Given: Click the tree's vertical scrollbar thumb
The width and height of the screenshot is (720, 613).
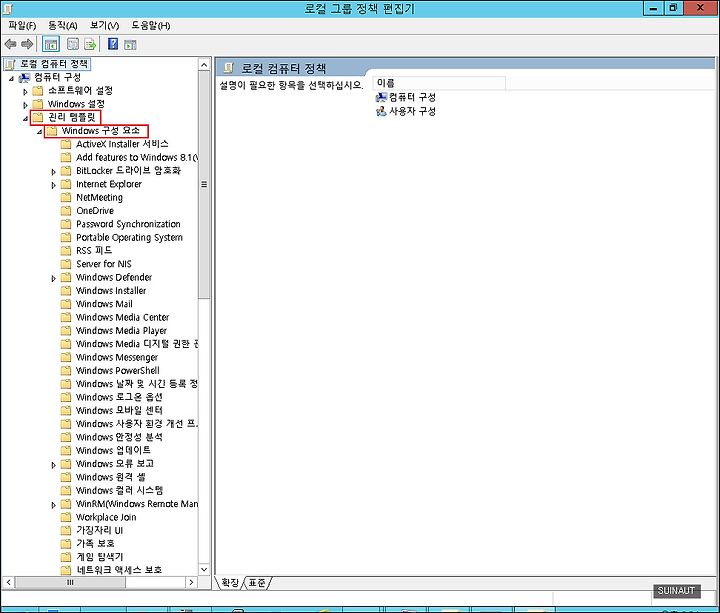Looking at the screenshot, I should tap(204, 185).
